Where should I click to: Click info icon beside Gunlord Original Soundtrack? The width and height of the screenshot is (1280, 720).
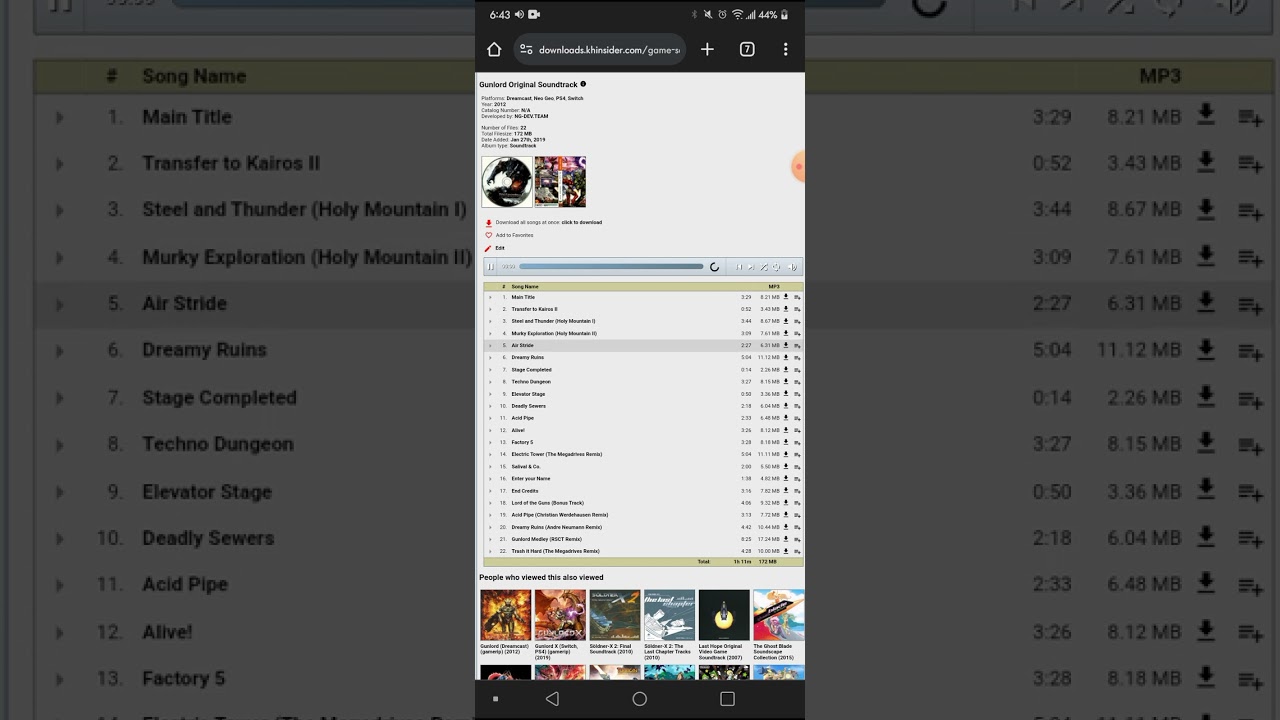tap(583, 84)
